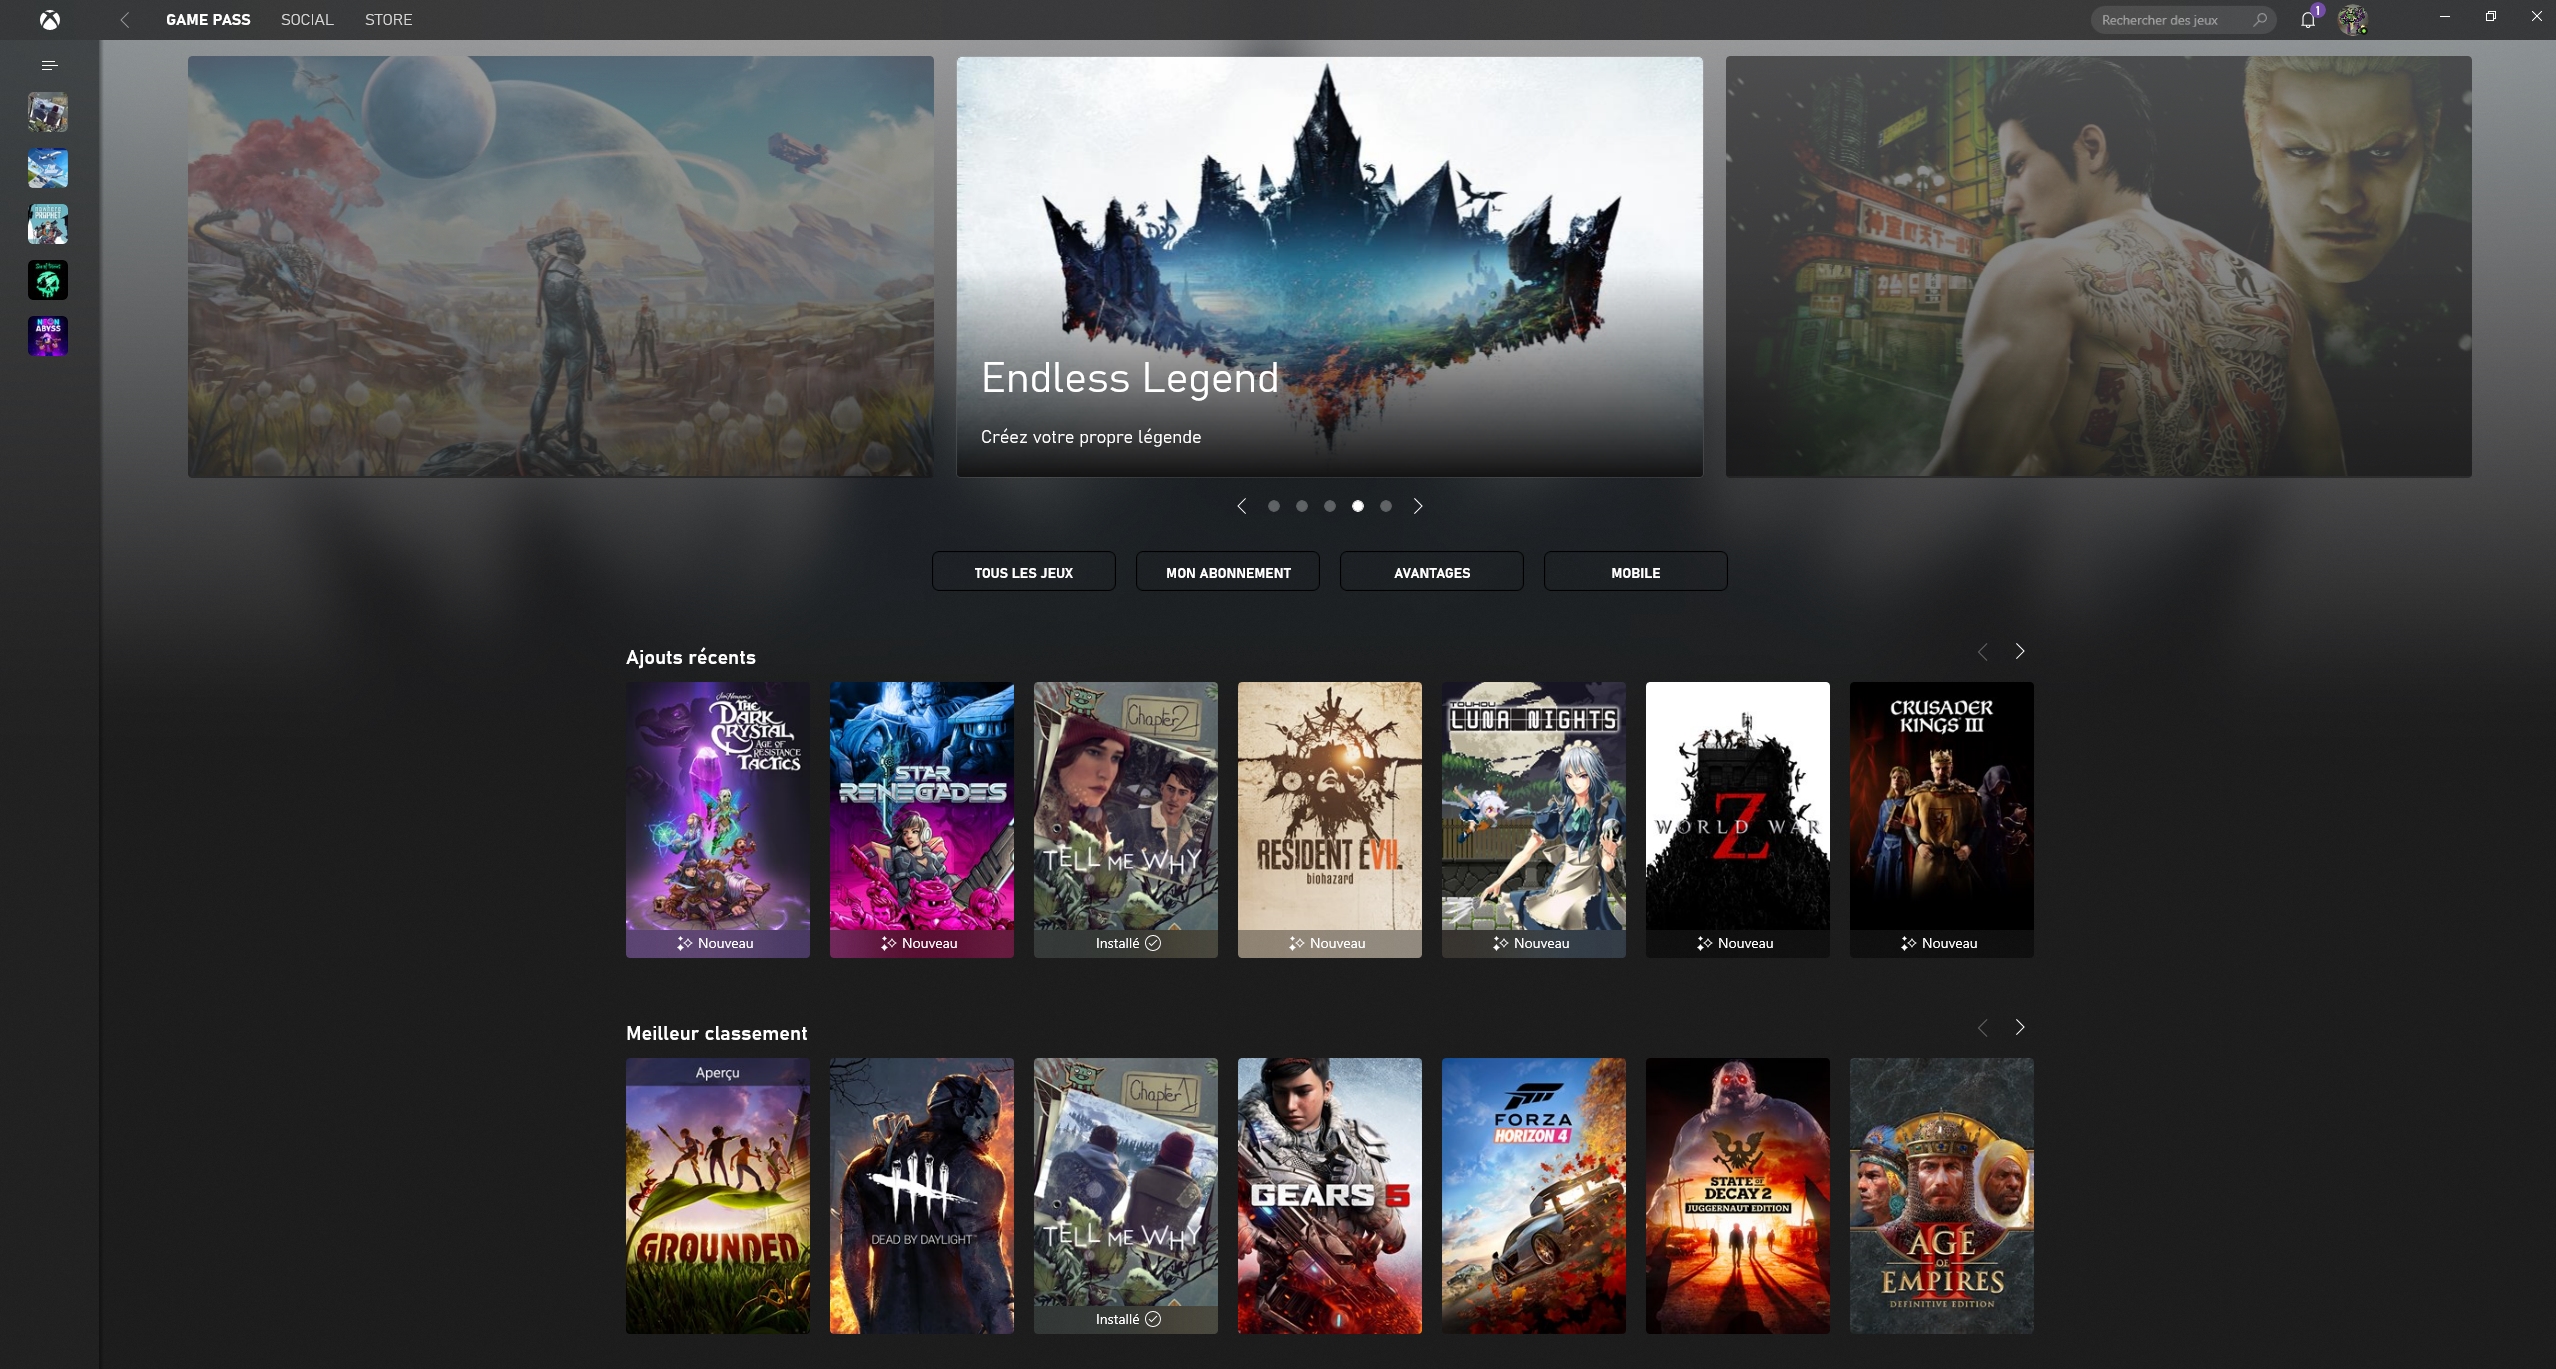The width and height of the screenshot is (2556, 1369).
Task: Open Dead by Daylight tile
Action: point(922,1195)
